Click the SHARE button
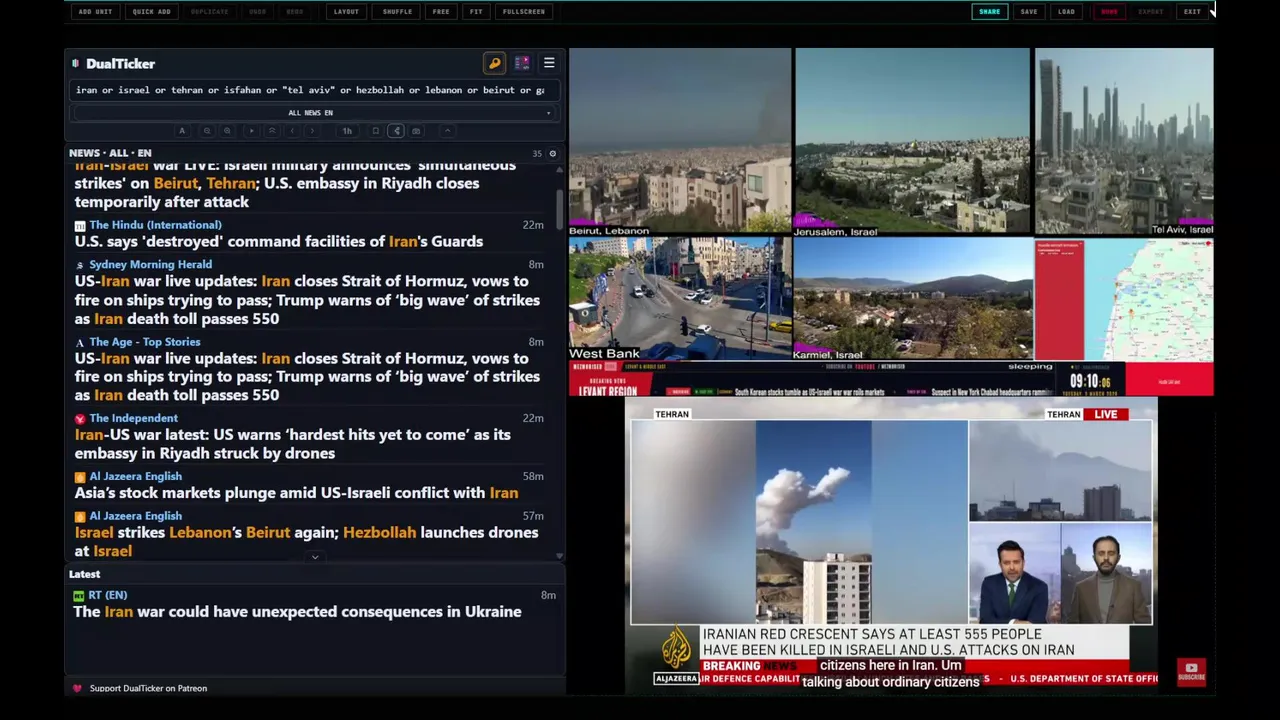The height and width of the screenshot is (720, 1280). tap(989, 12)
